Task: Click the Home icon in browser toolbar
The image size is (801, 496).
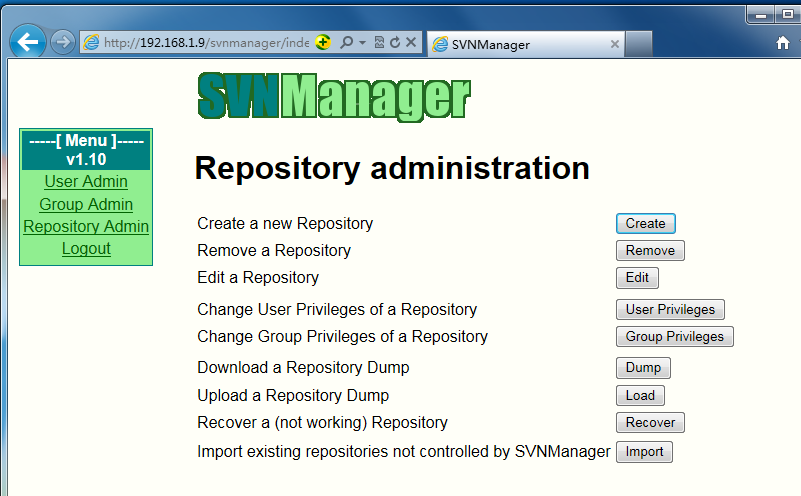Action: (783, 43)
